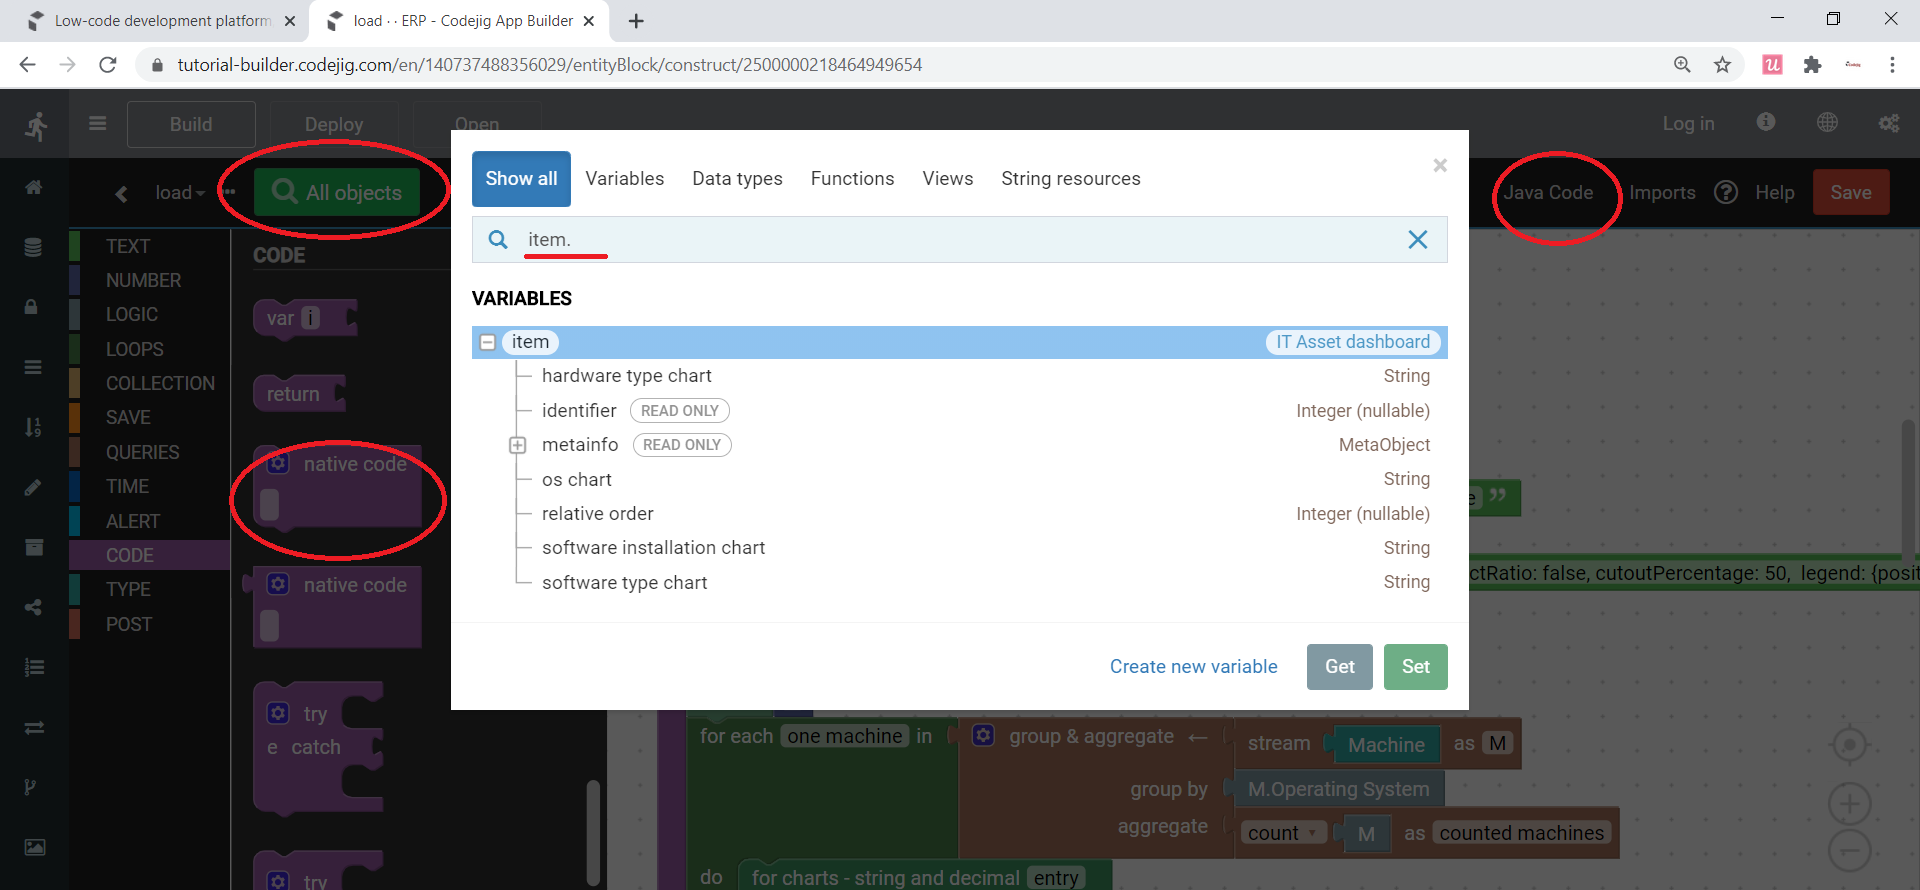Click the globe language icon
This screenshot has width=1920, height=890.
pyautogui.click(x=1826, y=122)
